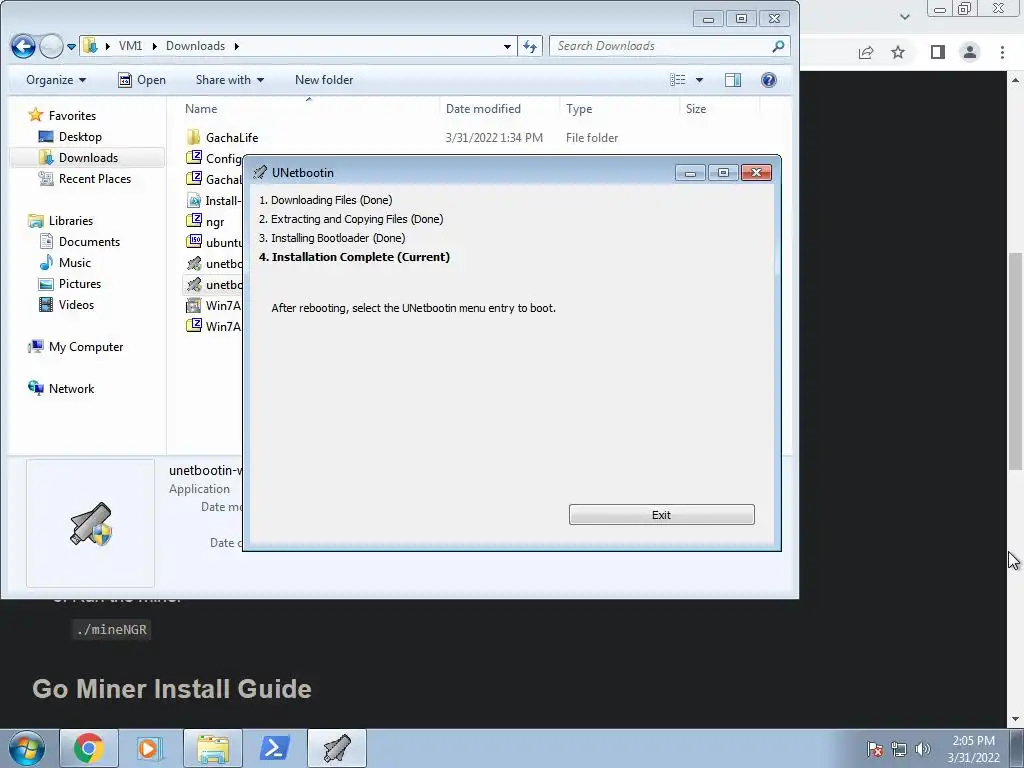Viewport: 1024px width, 768px height.
Task: Open the recent pages dropdown arrow
Action: pyautogui.click(x=71, y=46)
